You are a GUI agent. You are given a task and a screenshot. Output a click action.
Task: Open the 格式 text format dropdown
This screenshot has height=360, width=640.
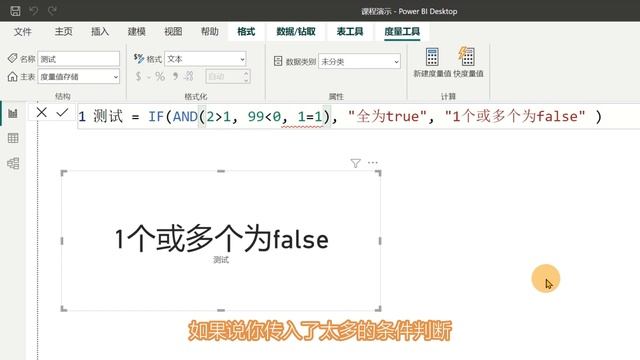[x=205, y=59]
